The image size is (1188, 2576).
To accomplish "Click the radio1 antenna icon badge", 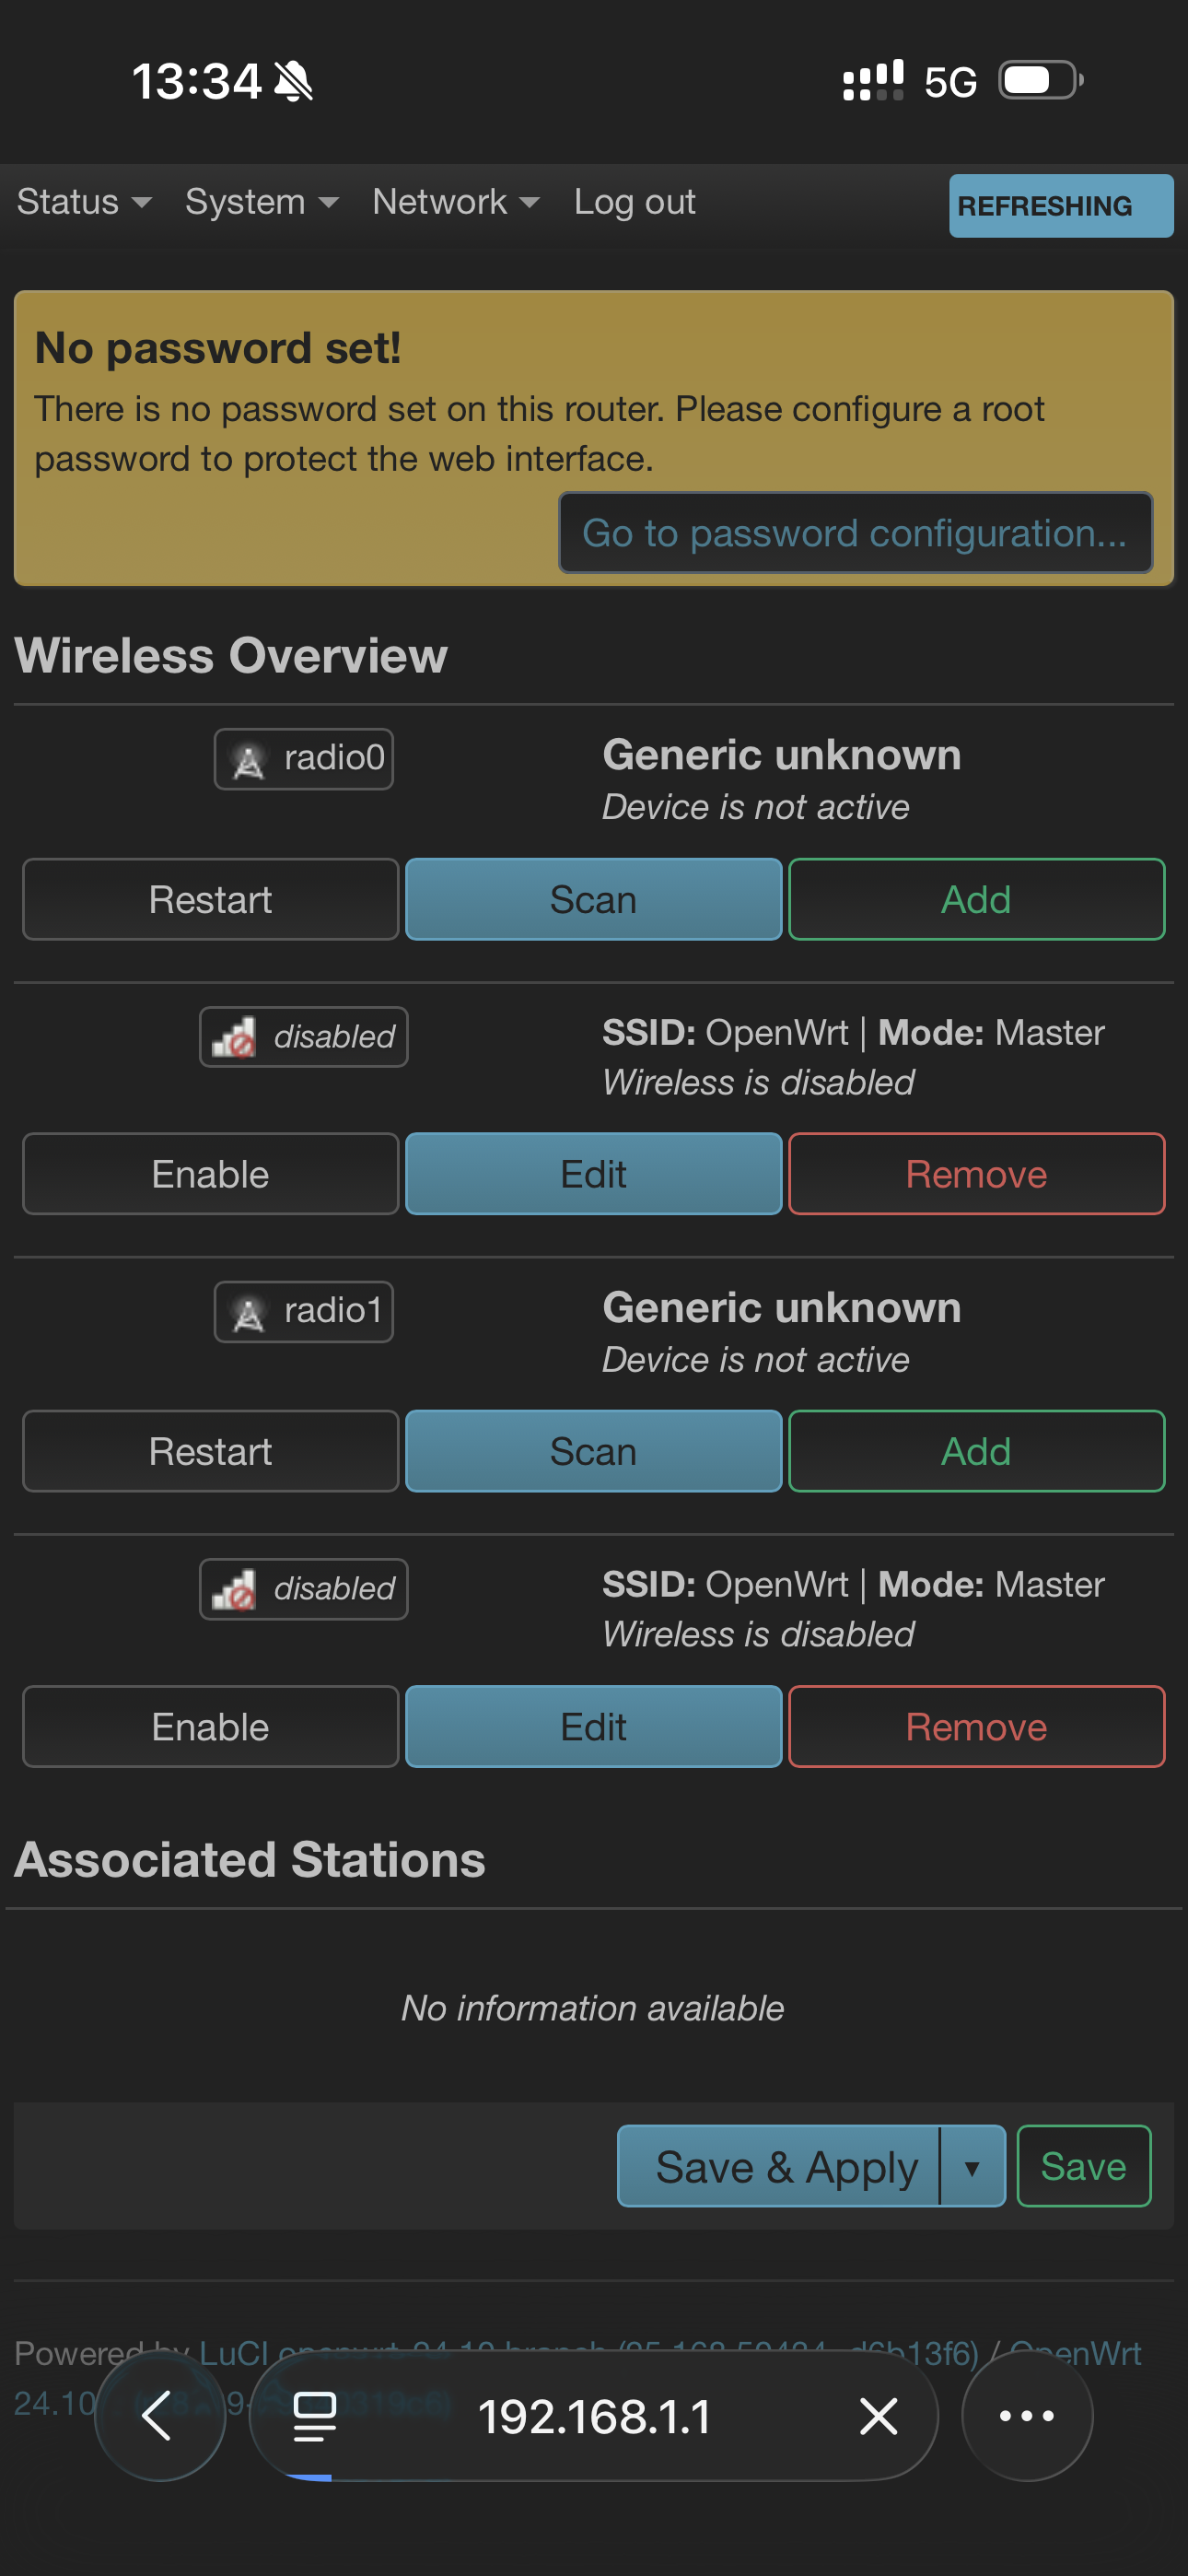I will 248,1312.
